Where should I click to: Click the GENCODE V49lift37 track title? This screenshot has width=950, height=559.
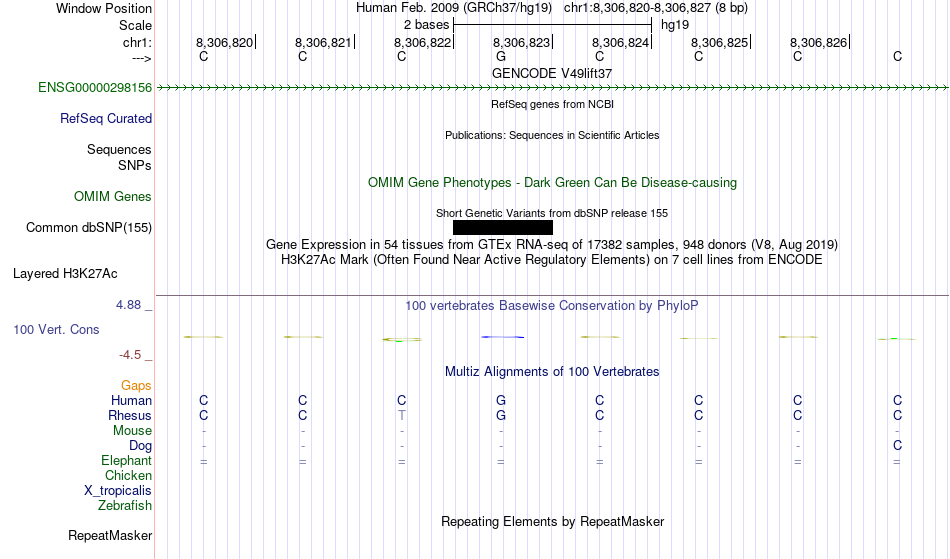point(552,73)
